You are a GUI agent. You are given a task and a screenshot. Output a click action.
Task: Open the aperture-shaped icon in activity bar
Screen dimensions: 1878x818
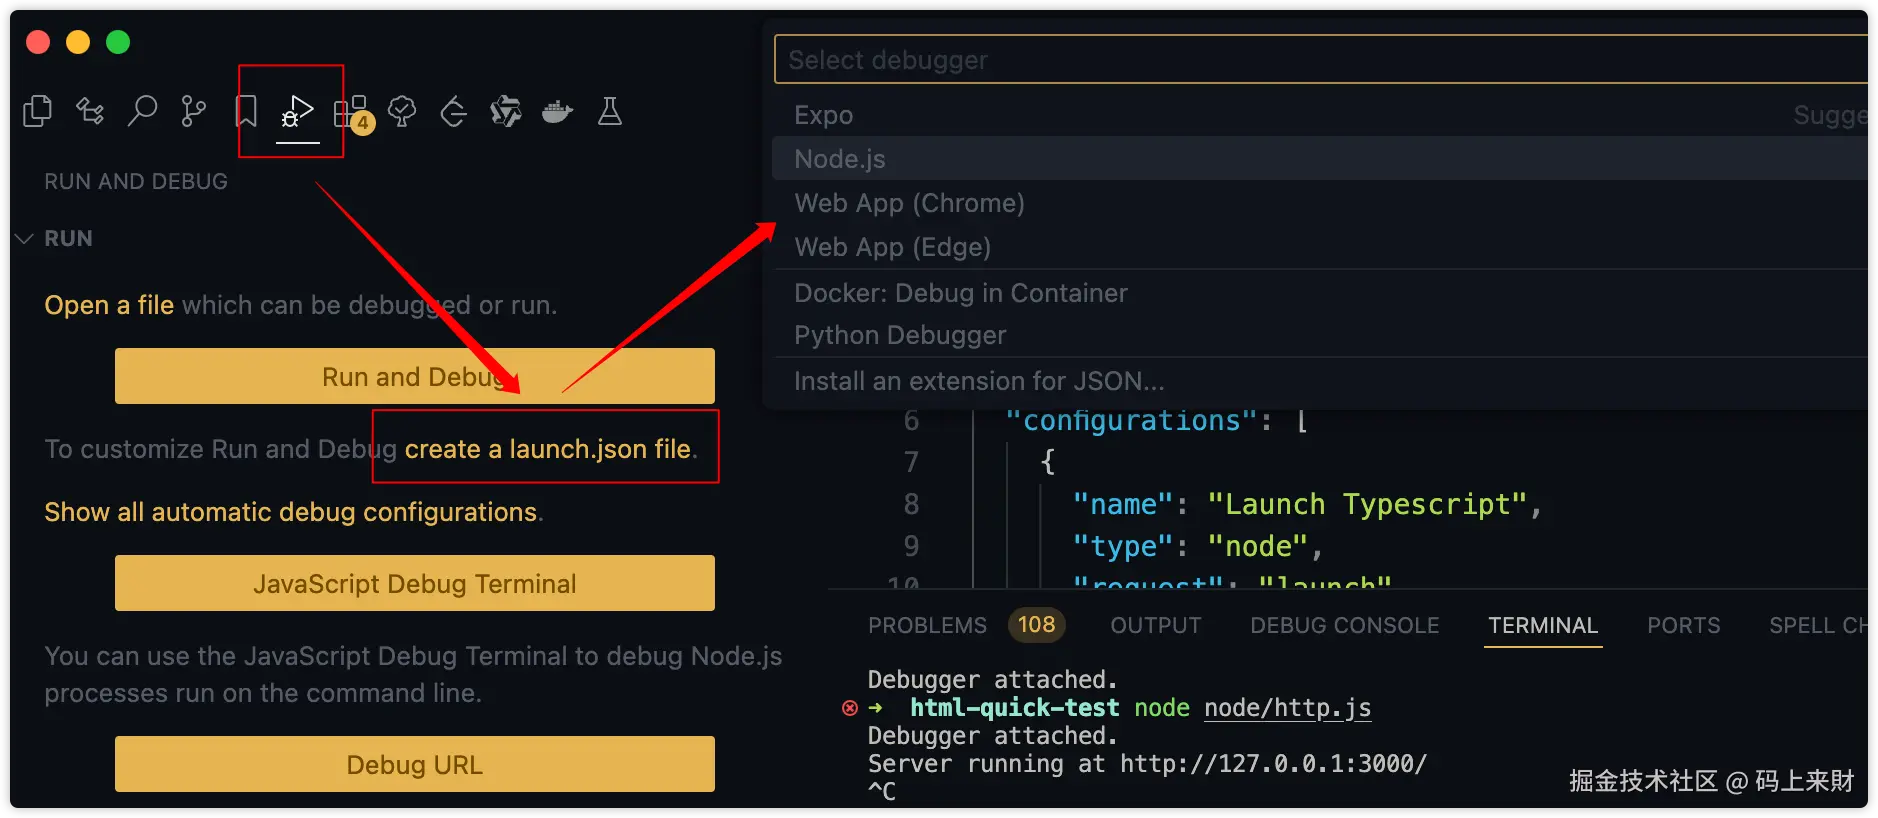(x=506, y=111)
